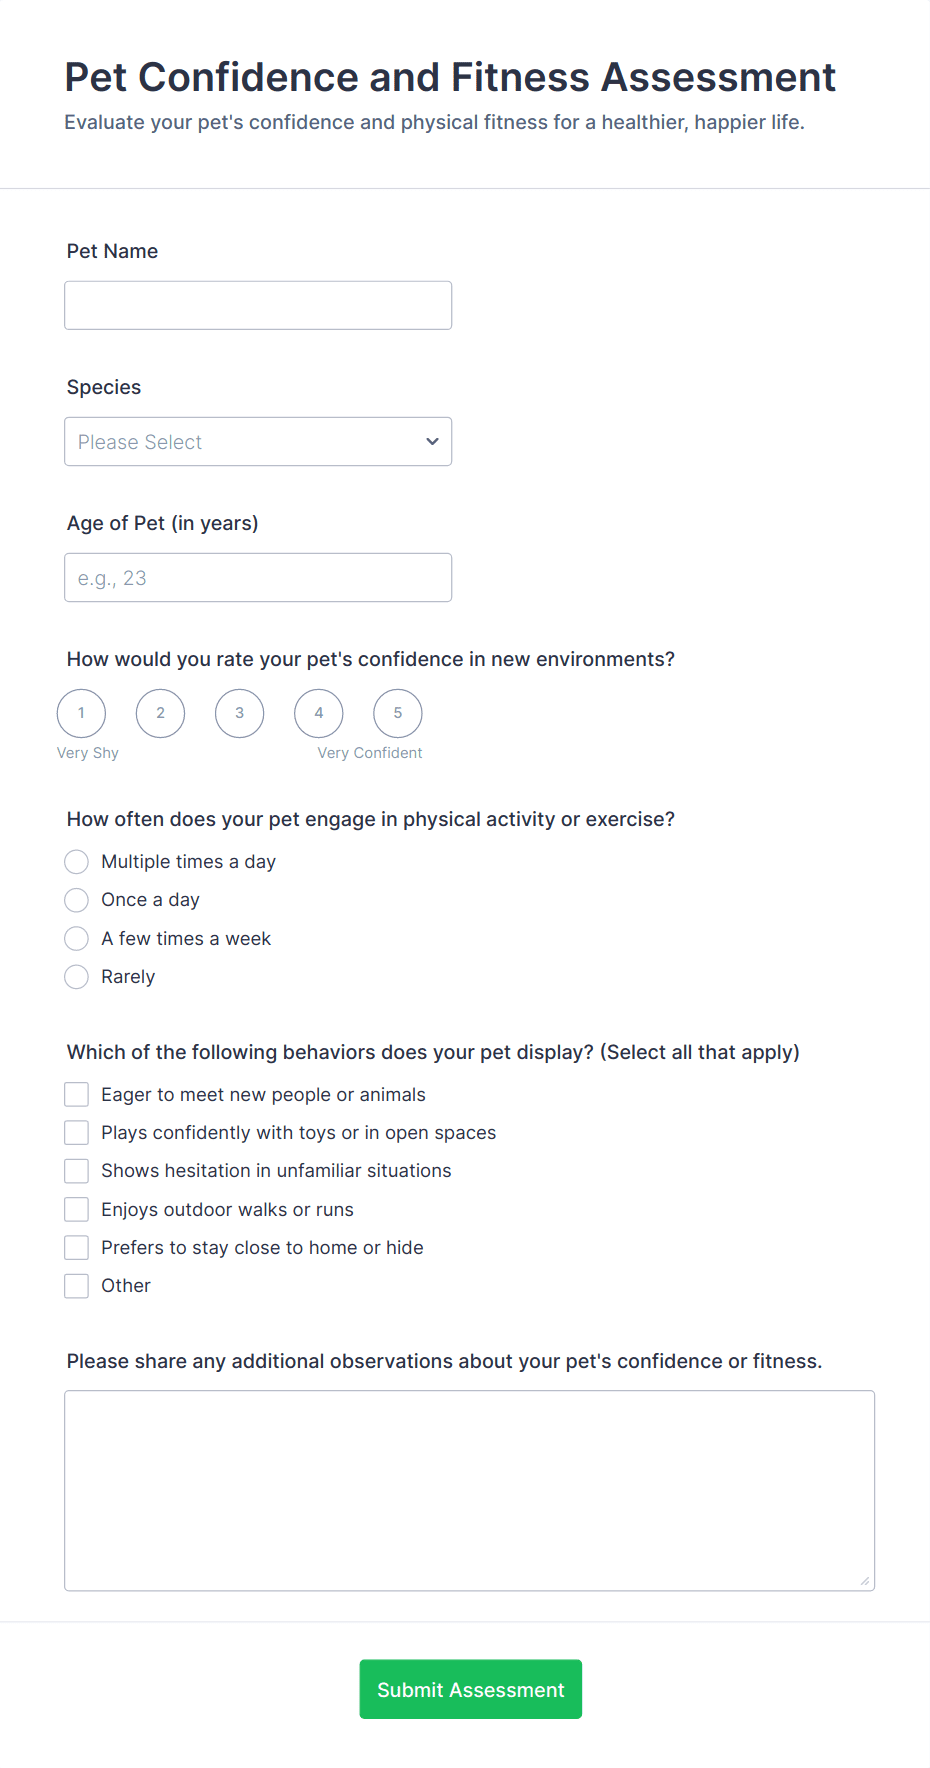This screenshot has width=930, height=1768.
Task: Click the Age of Pet input
Action: pos(258,577)
